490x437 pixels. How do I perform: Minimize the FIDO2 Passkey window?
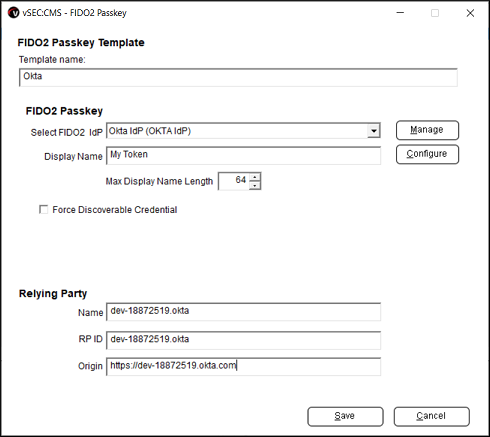pos(400,13)
